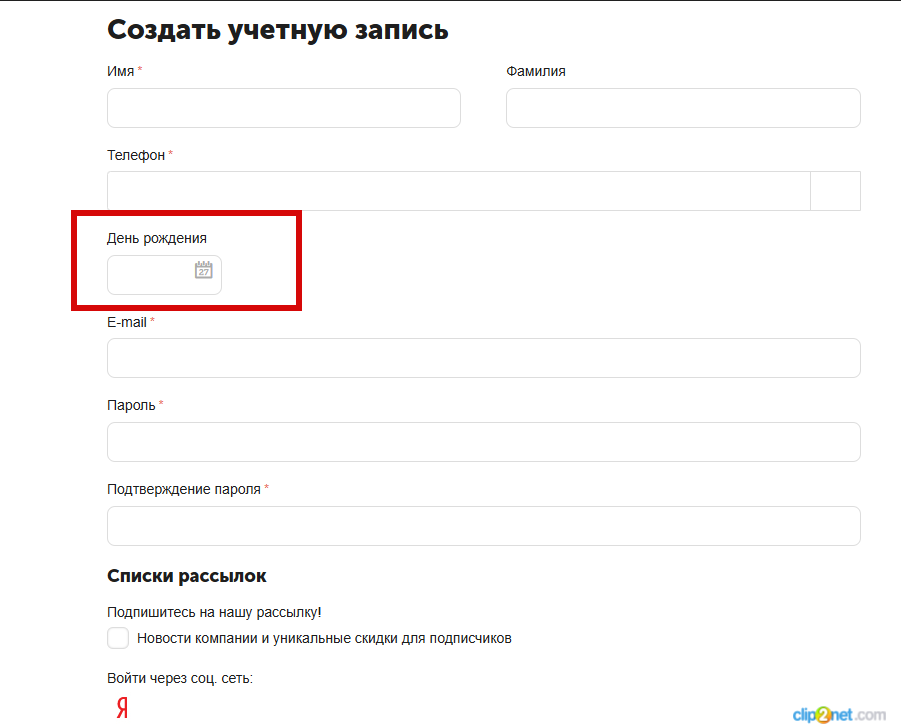Click the Создать учетную запись heading
This screenshot has width=901, height=726.
[x=277, y=30]
